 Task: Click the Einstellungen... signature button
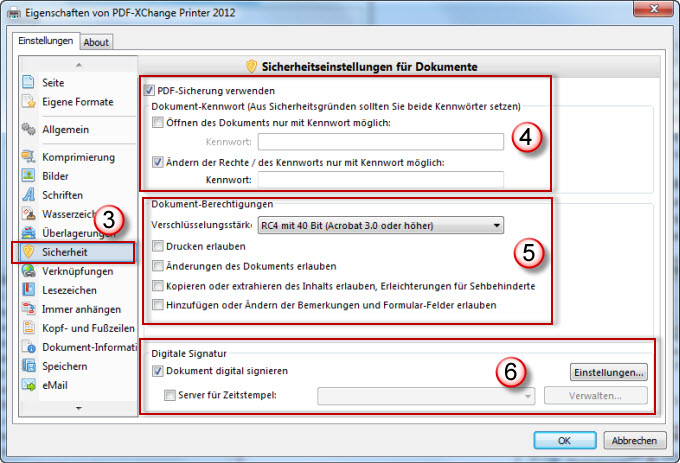coord(608,372)
